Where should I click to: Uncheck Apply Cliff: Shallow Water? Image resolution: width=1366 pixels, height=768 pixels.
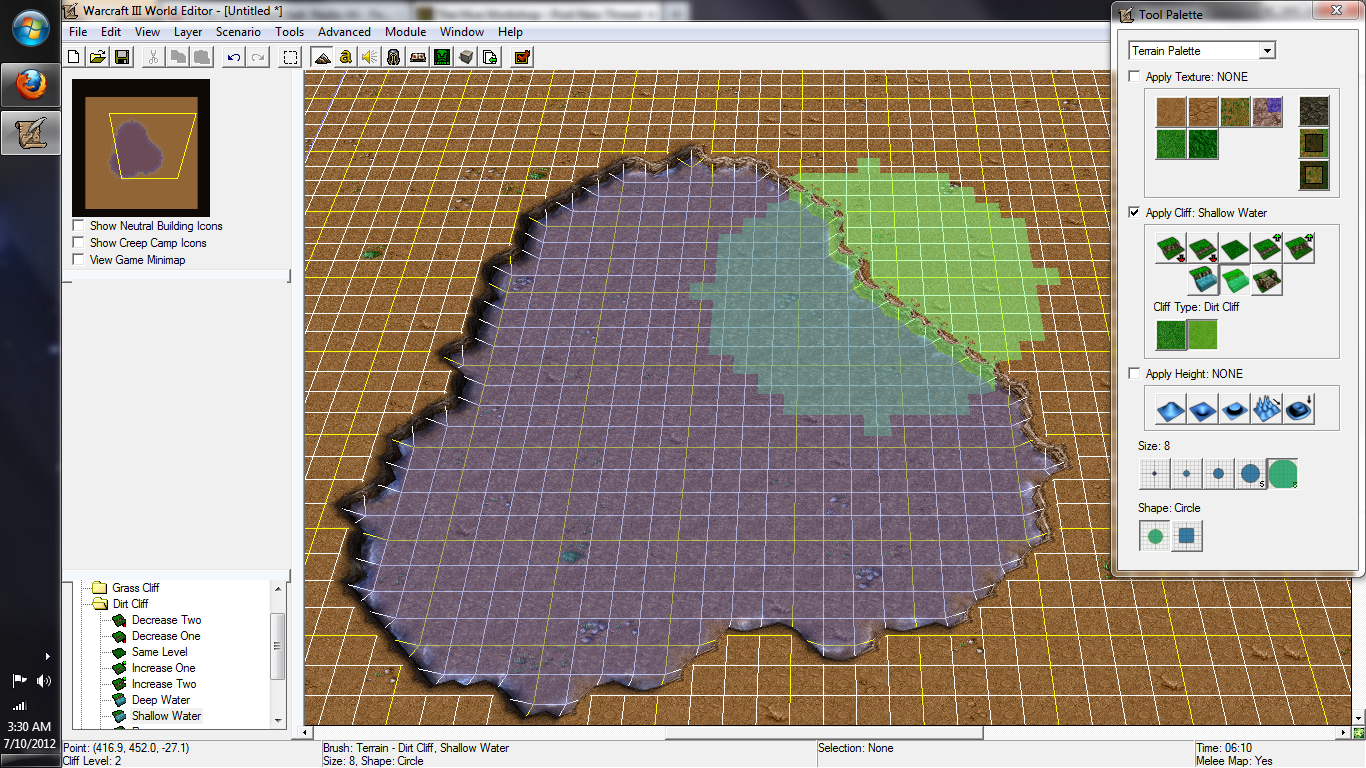[1134, 213]
